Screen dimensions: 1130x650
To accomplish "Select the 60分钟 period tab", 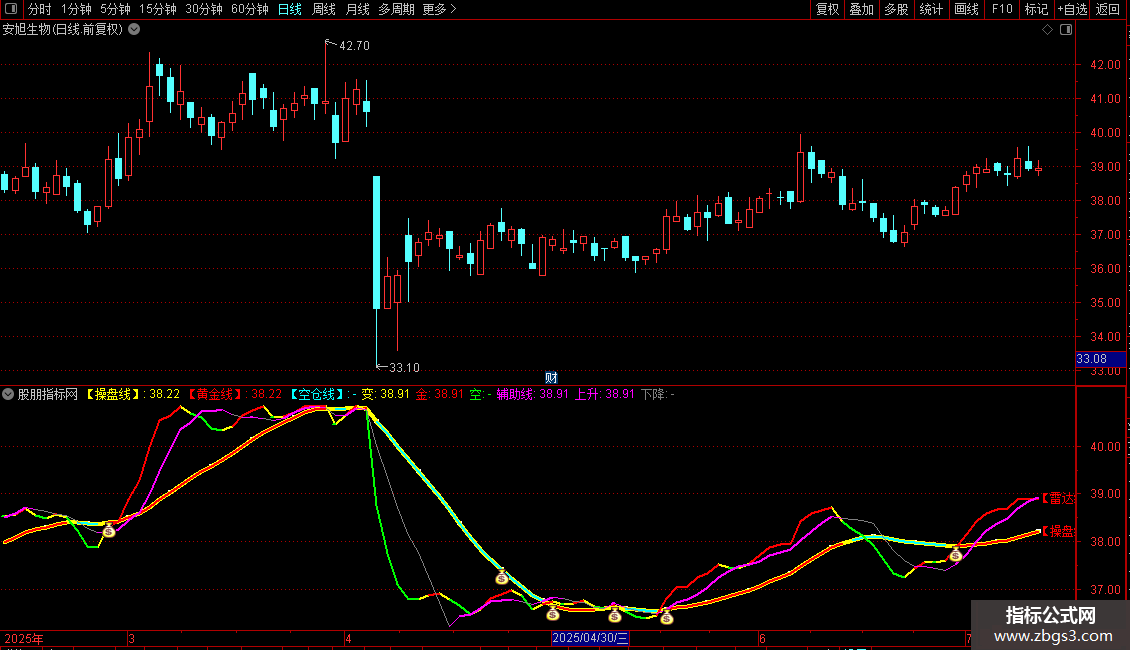I will pos(249,9).
